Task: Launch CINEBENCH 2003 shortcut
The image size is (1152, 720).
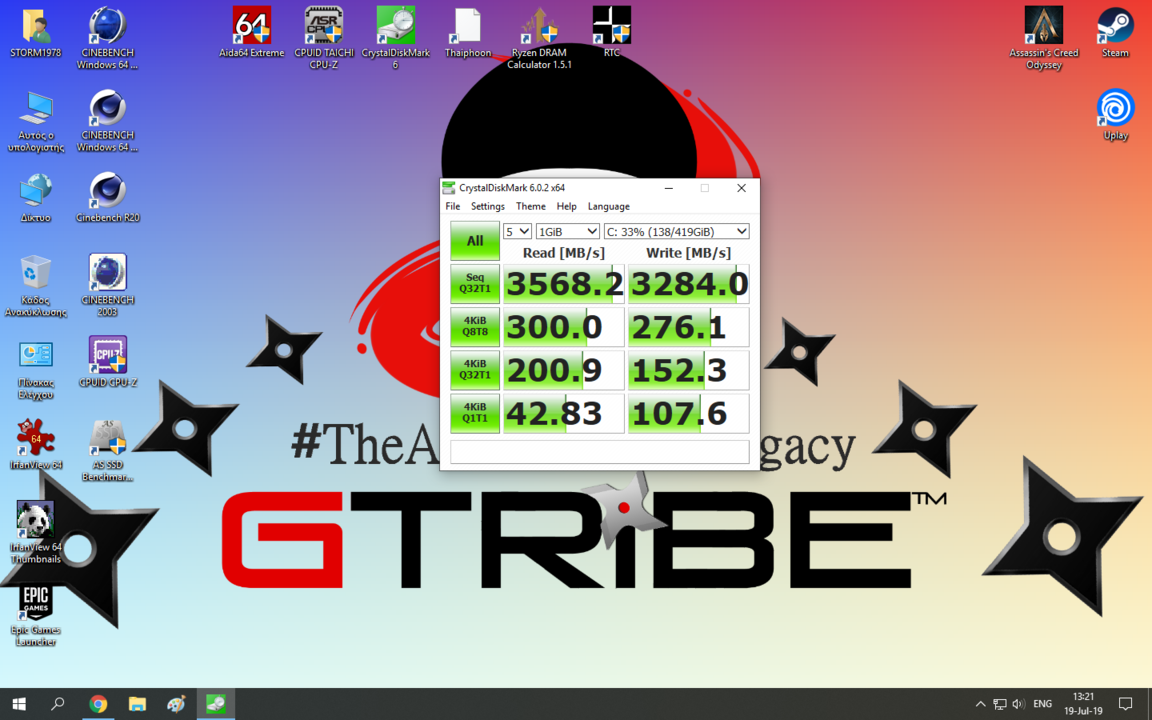Action: (107, 285)
